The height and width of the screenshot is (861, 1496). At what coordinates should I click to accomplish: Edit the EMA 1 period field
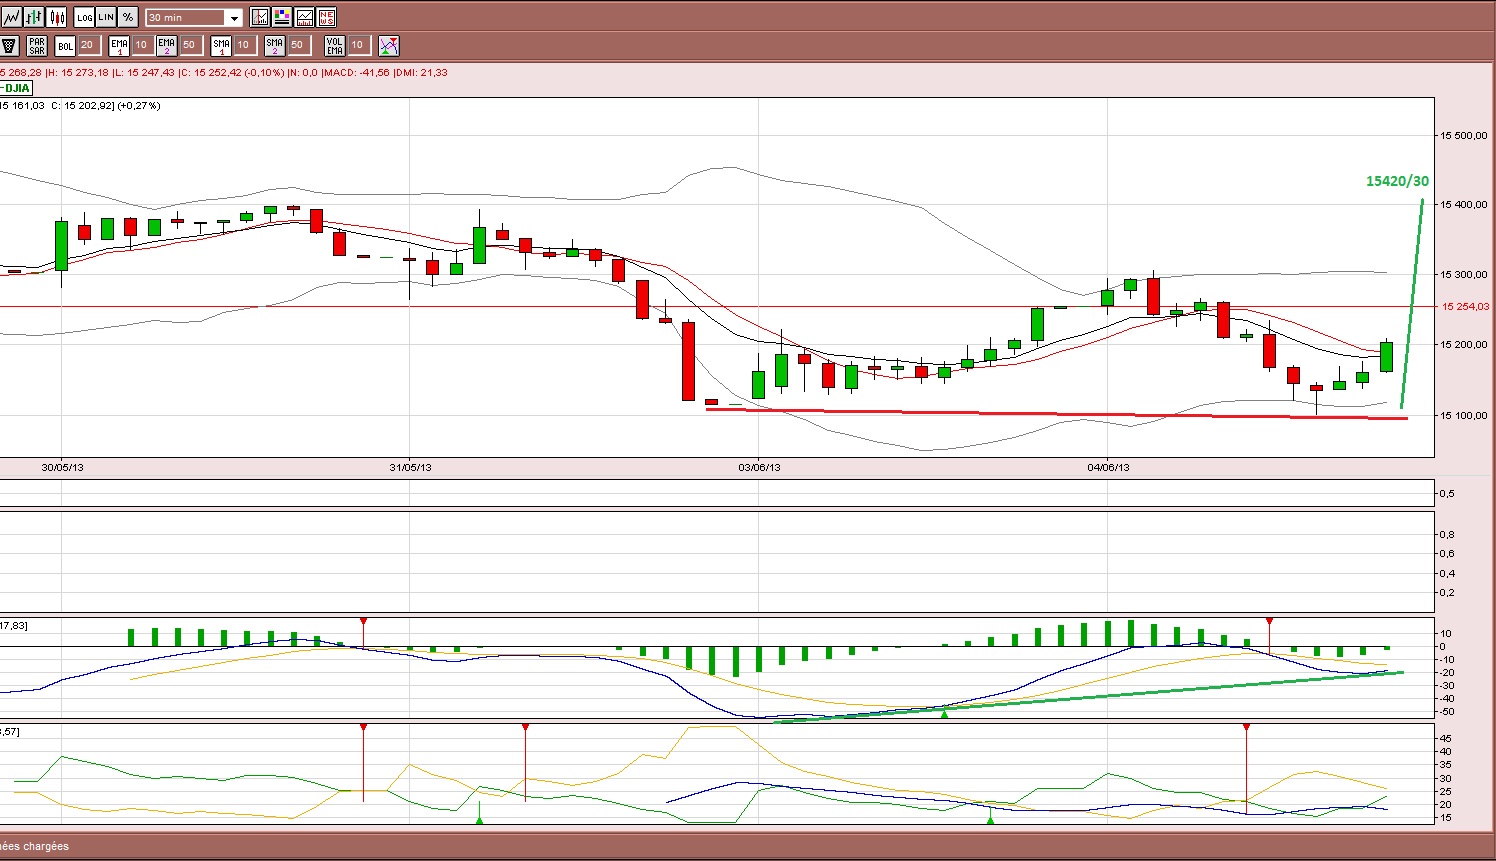[x=142, y=45]
